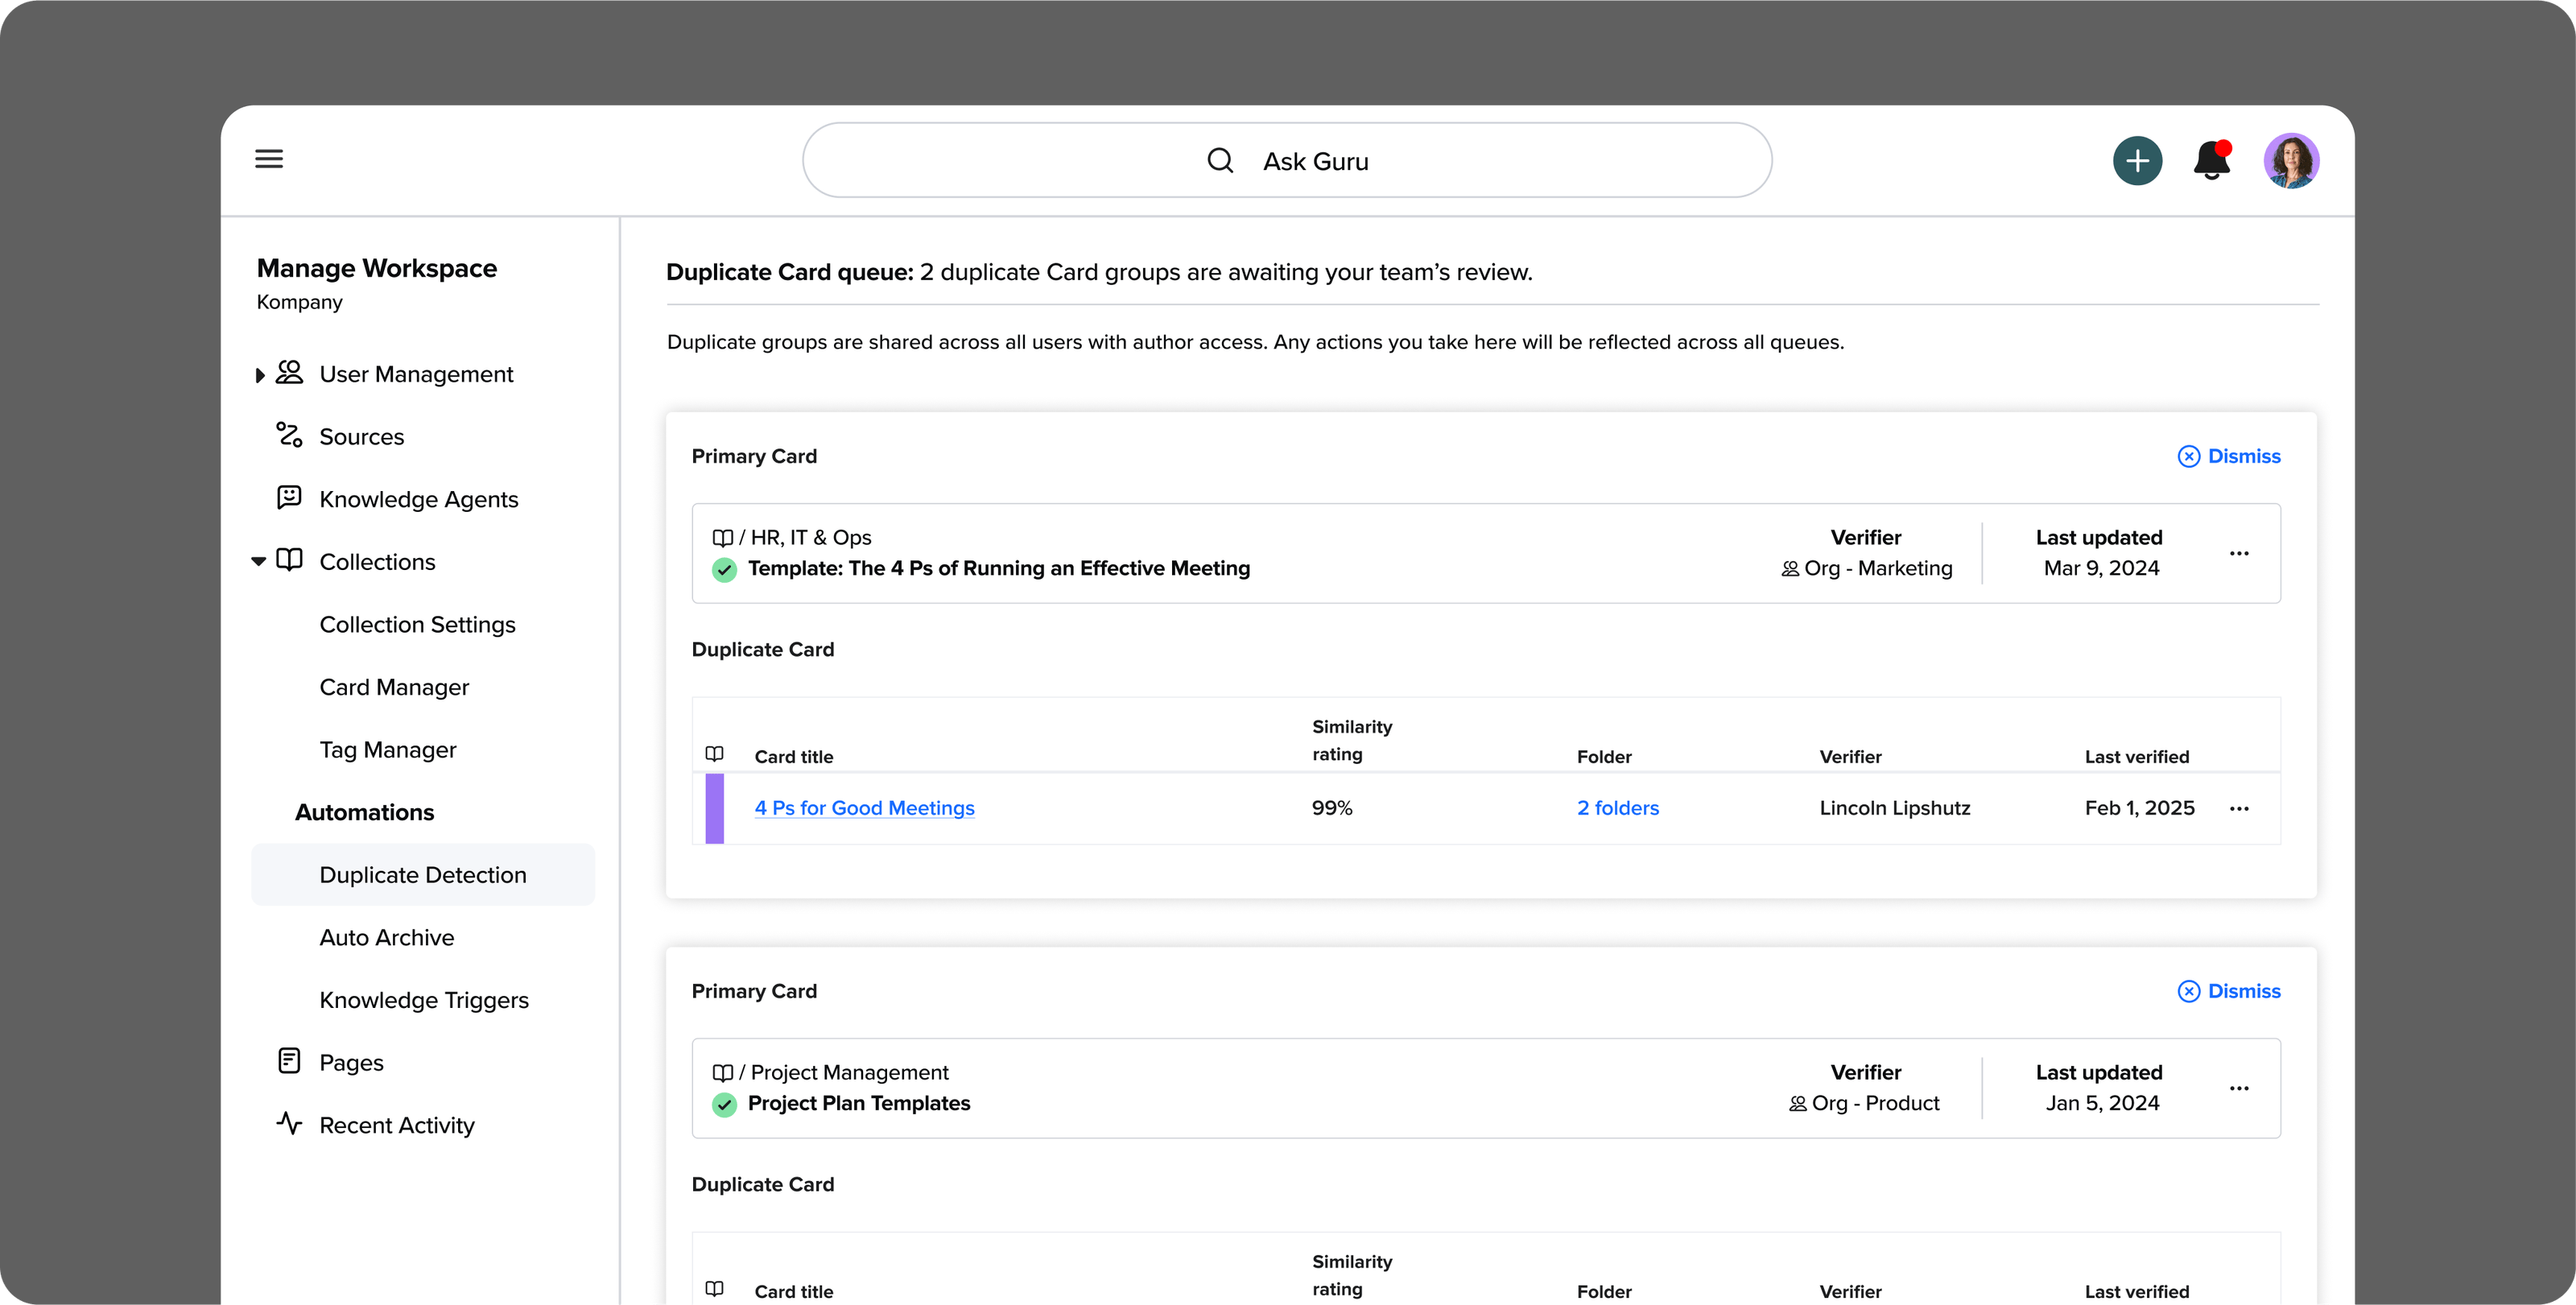
Task: Click the Project Plan Templates card title
Action: [x=859, y=1103]
